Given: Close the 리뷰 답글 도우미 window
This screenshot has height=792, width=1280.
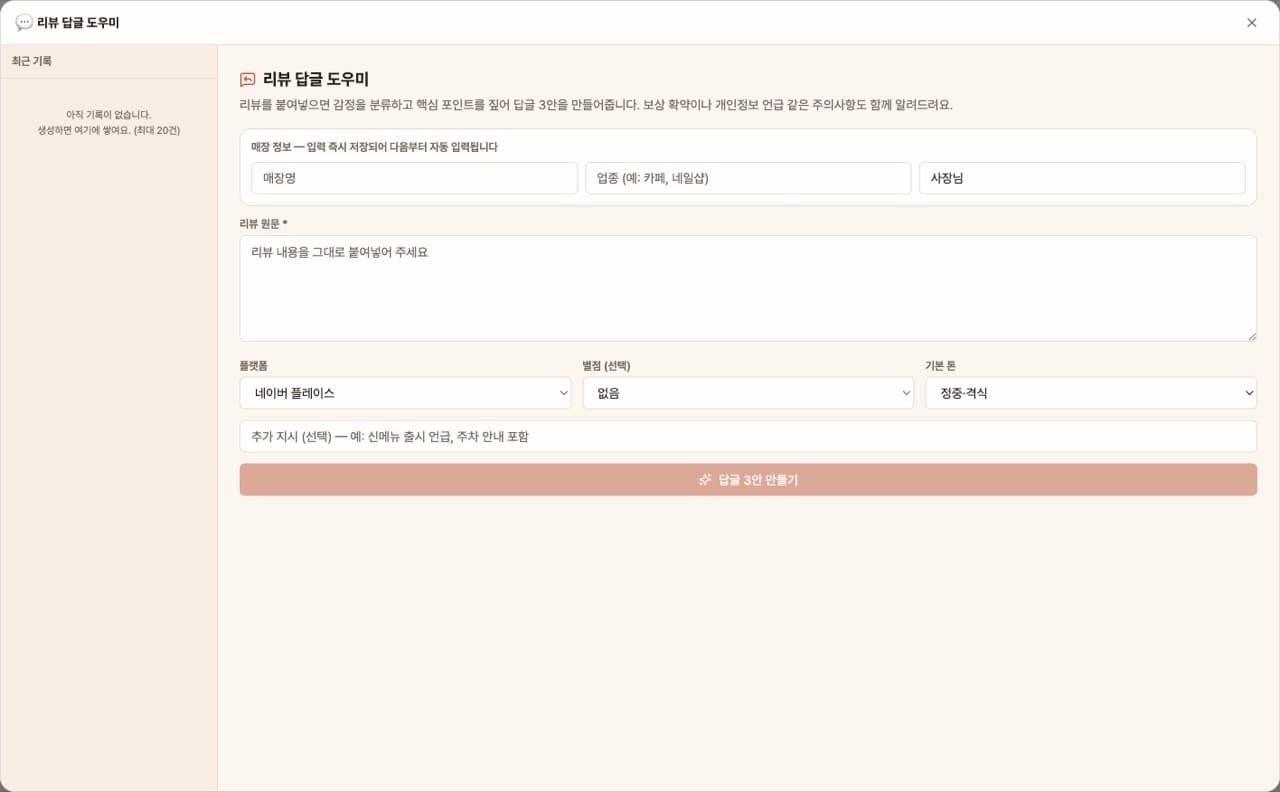Looking at the screenshot, I should coord(1252,22).
